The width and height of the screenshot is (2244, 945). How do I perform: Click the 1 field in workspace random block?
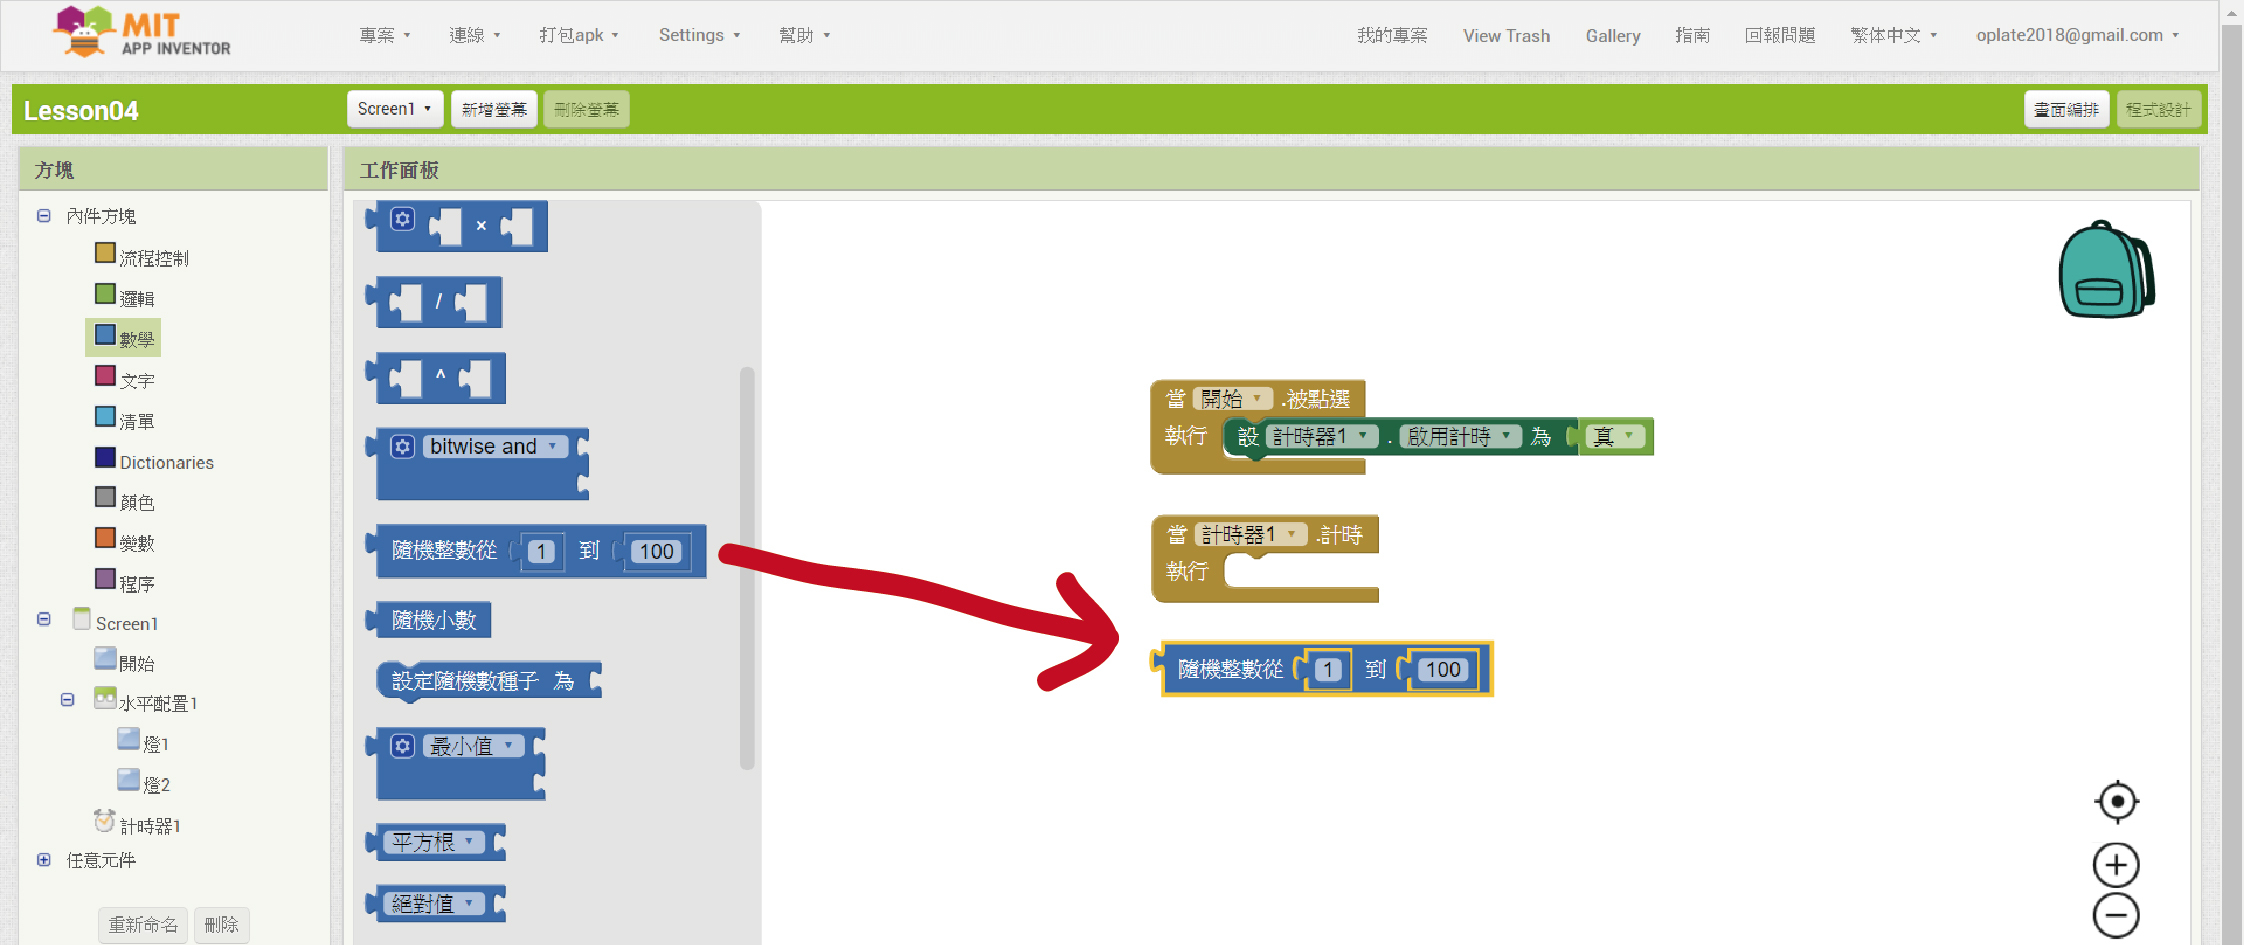click(1328, 670)
